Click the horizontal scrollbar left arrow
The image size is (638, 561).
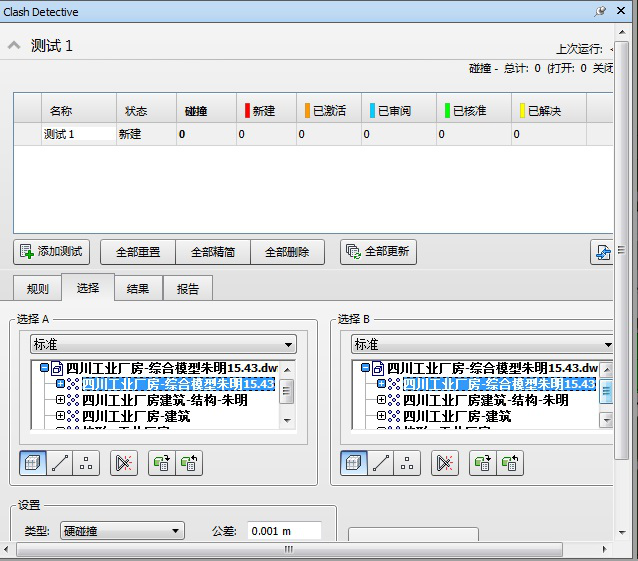click(6, 549)
